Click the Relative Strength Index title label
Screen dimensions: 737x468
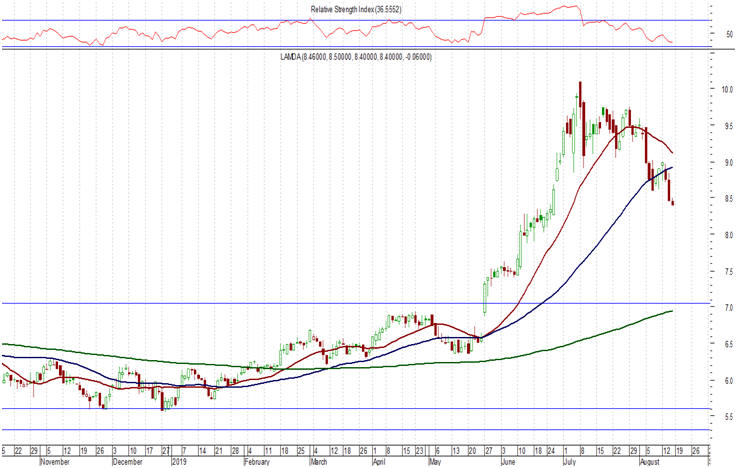362,9
